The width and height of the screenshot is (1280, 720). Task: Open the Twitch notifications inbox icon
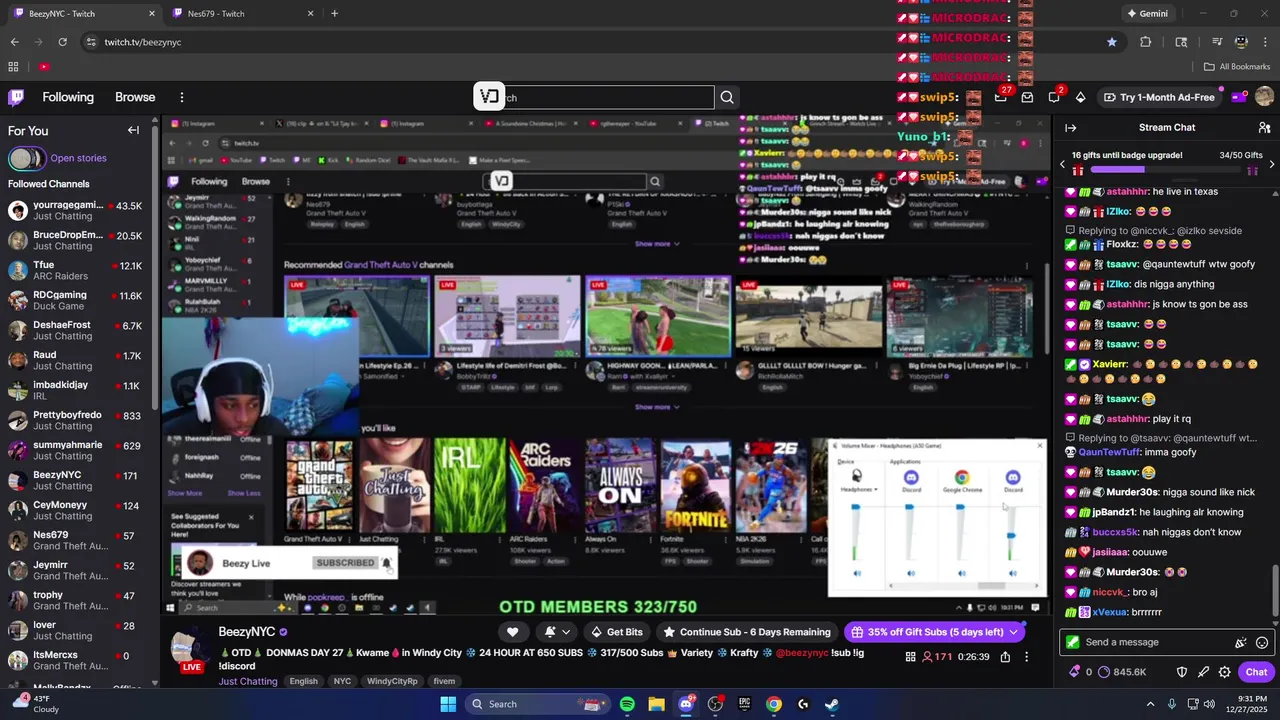1027,97
